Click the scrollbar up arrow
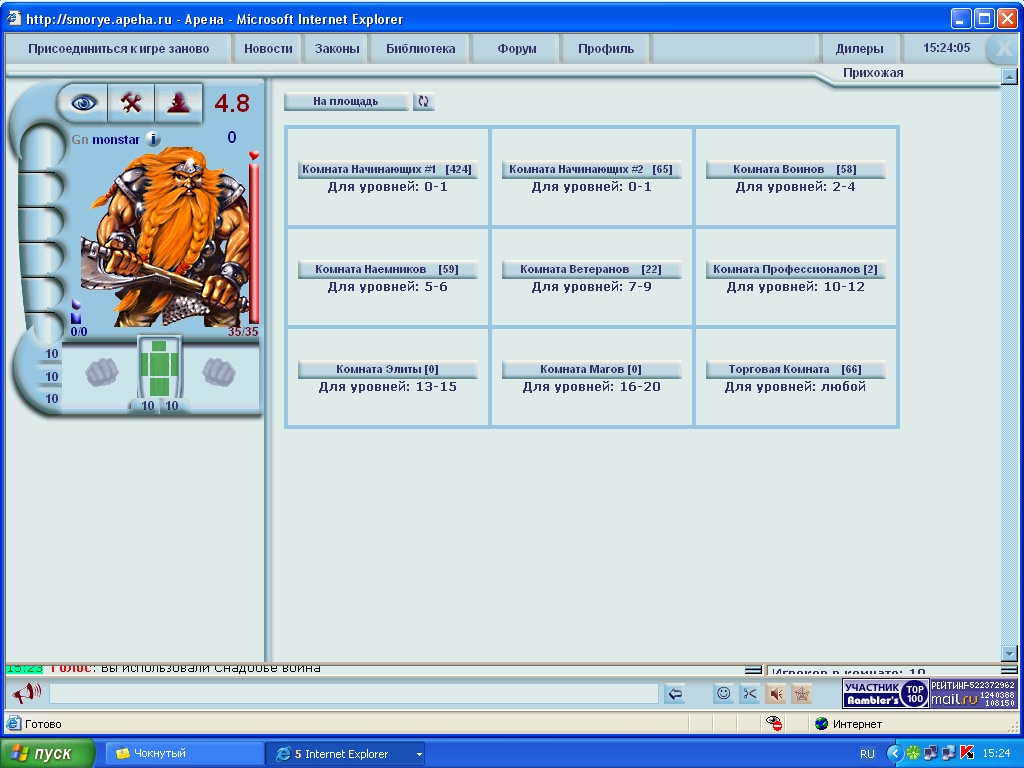 (x=1009, y=77)
